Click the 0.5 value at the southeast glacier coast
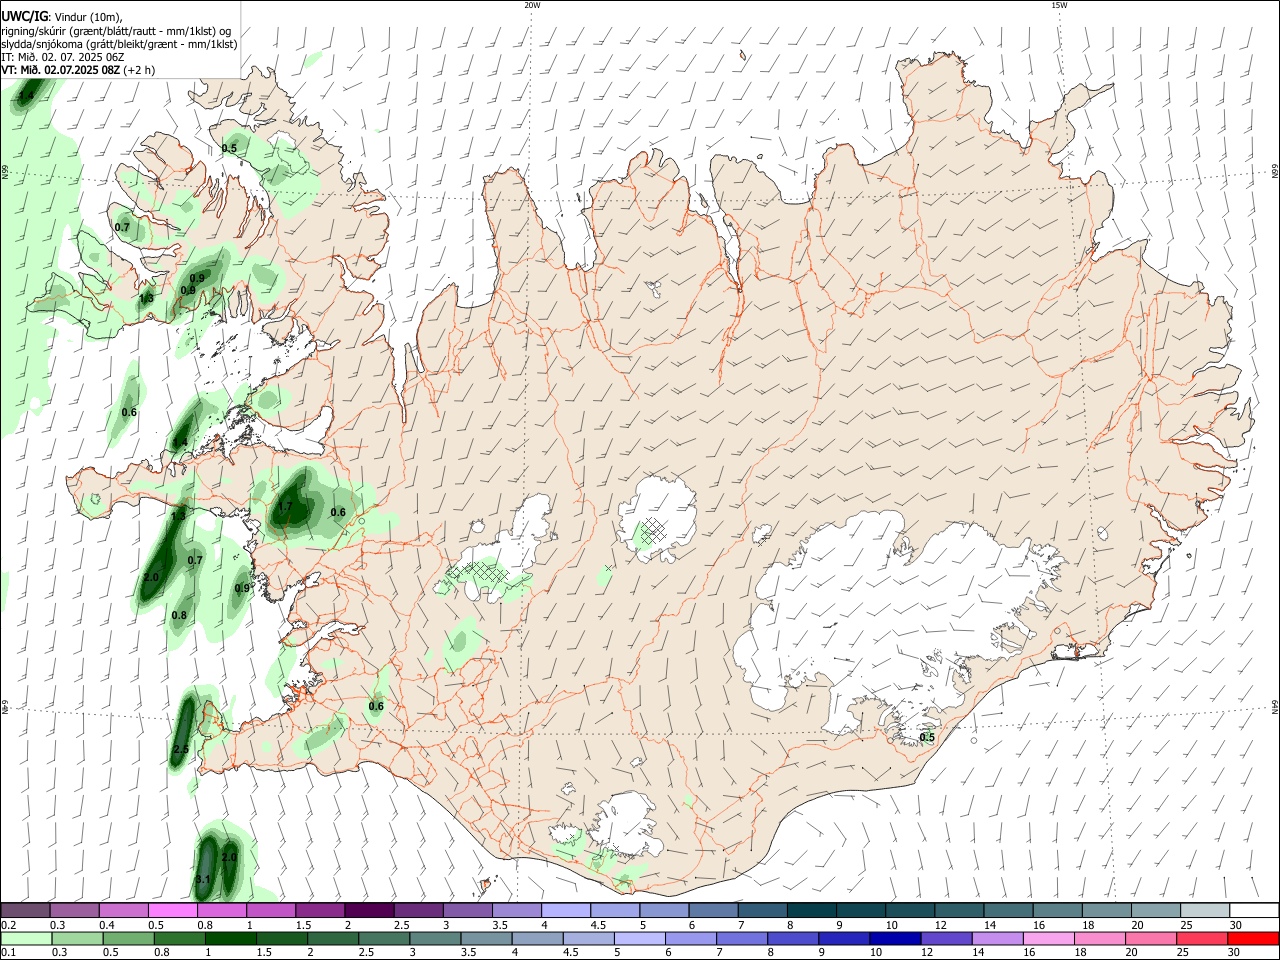 click(927, 737)
